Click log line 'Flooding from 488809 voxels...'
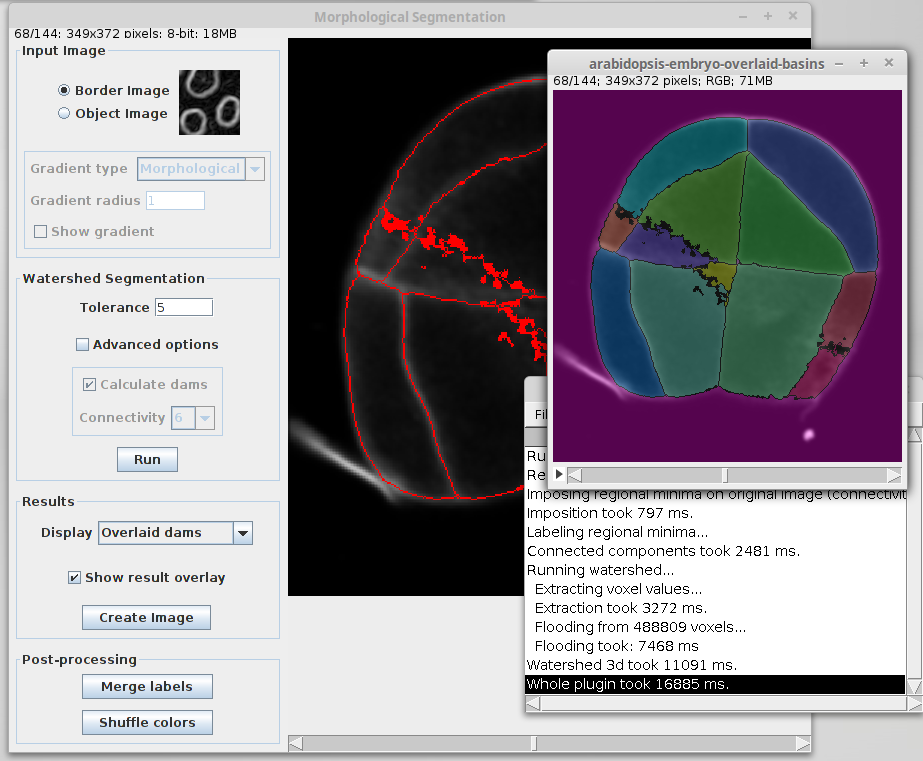This screenshot has height=761, width=923. (640, 627)
